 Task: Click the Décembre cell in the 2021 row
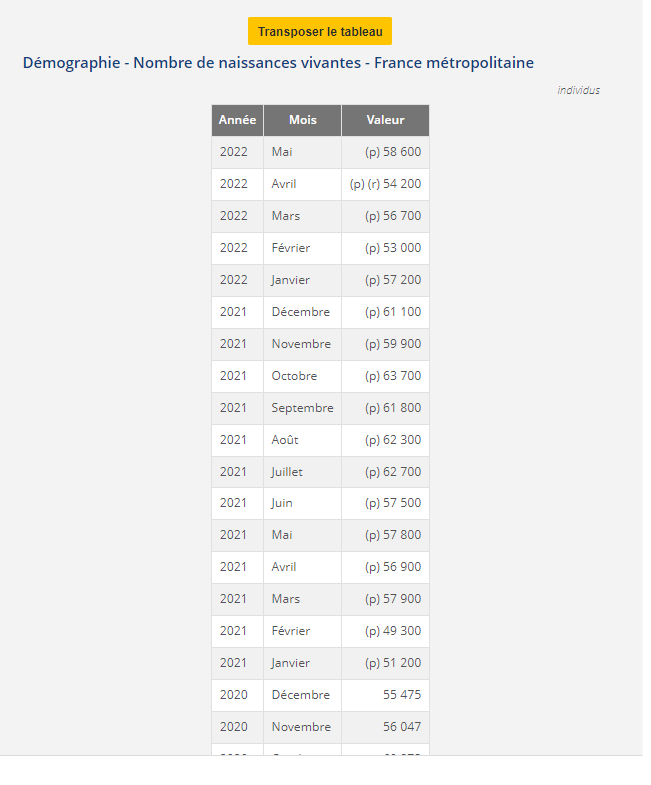pos(300,312)
